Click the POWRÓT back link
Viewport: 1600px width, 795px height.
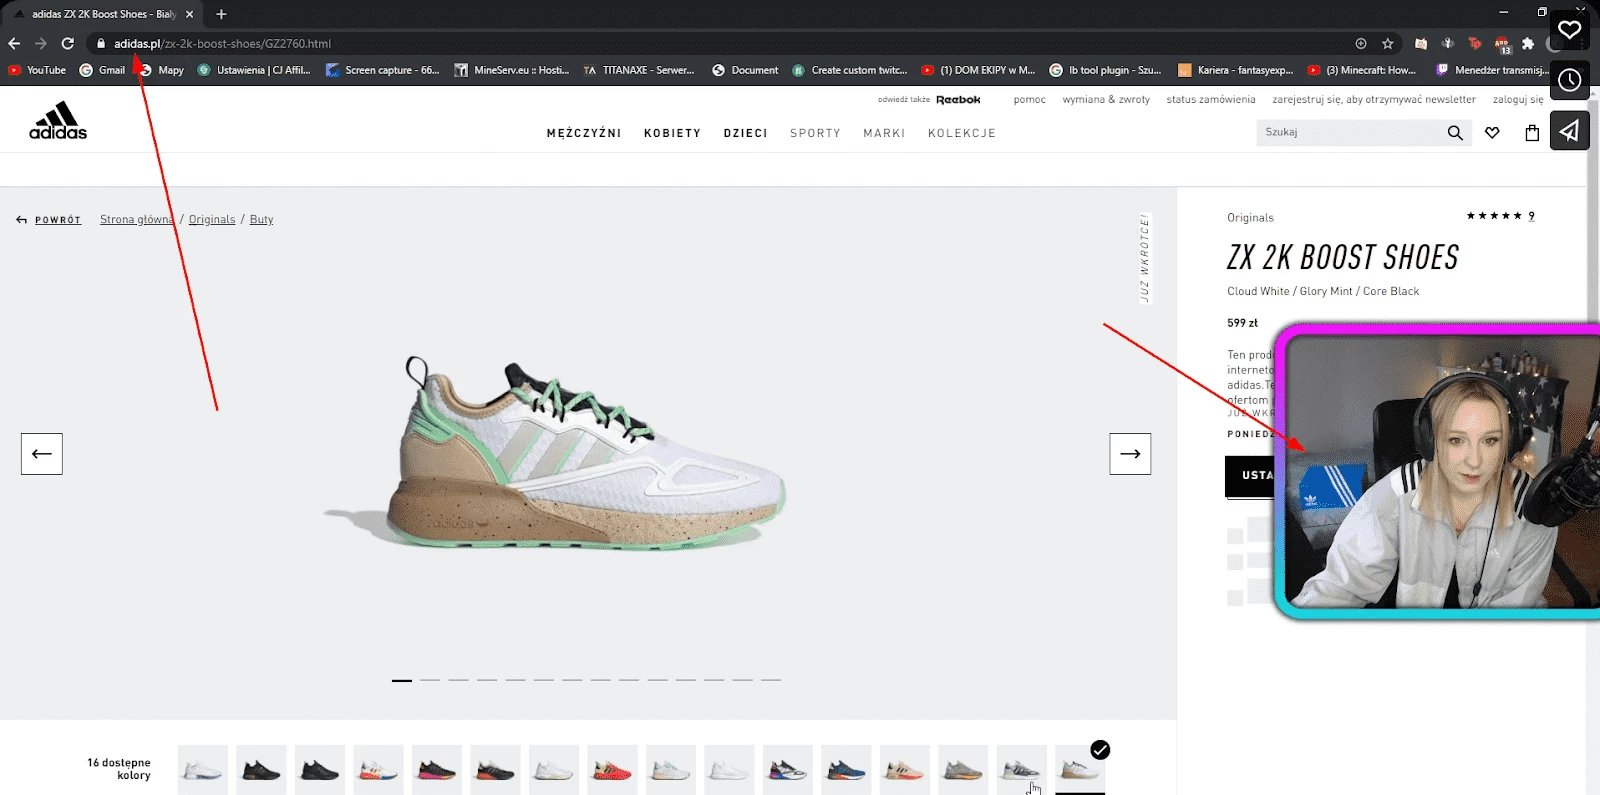[x=48, y=220]
